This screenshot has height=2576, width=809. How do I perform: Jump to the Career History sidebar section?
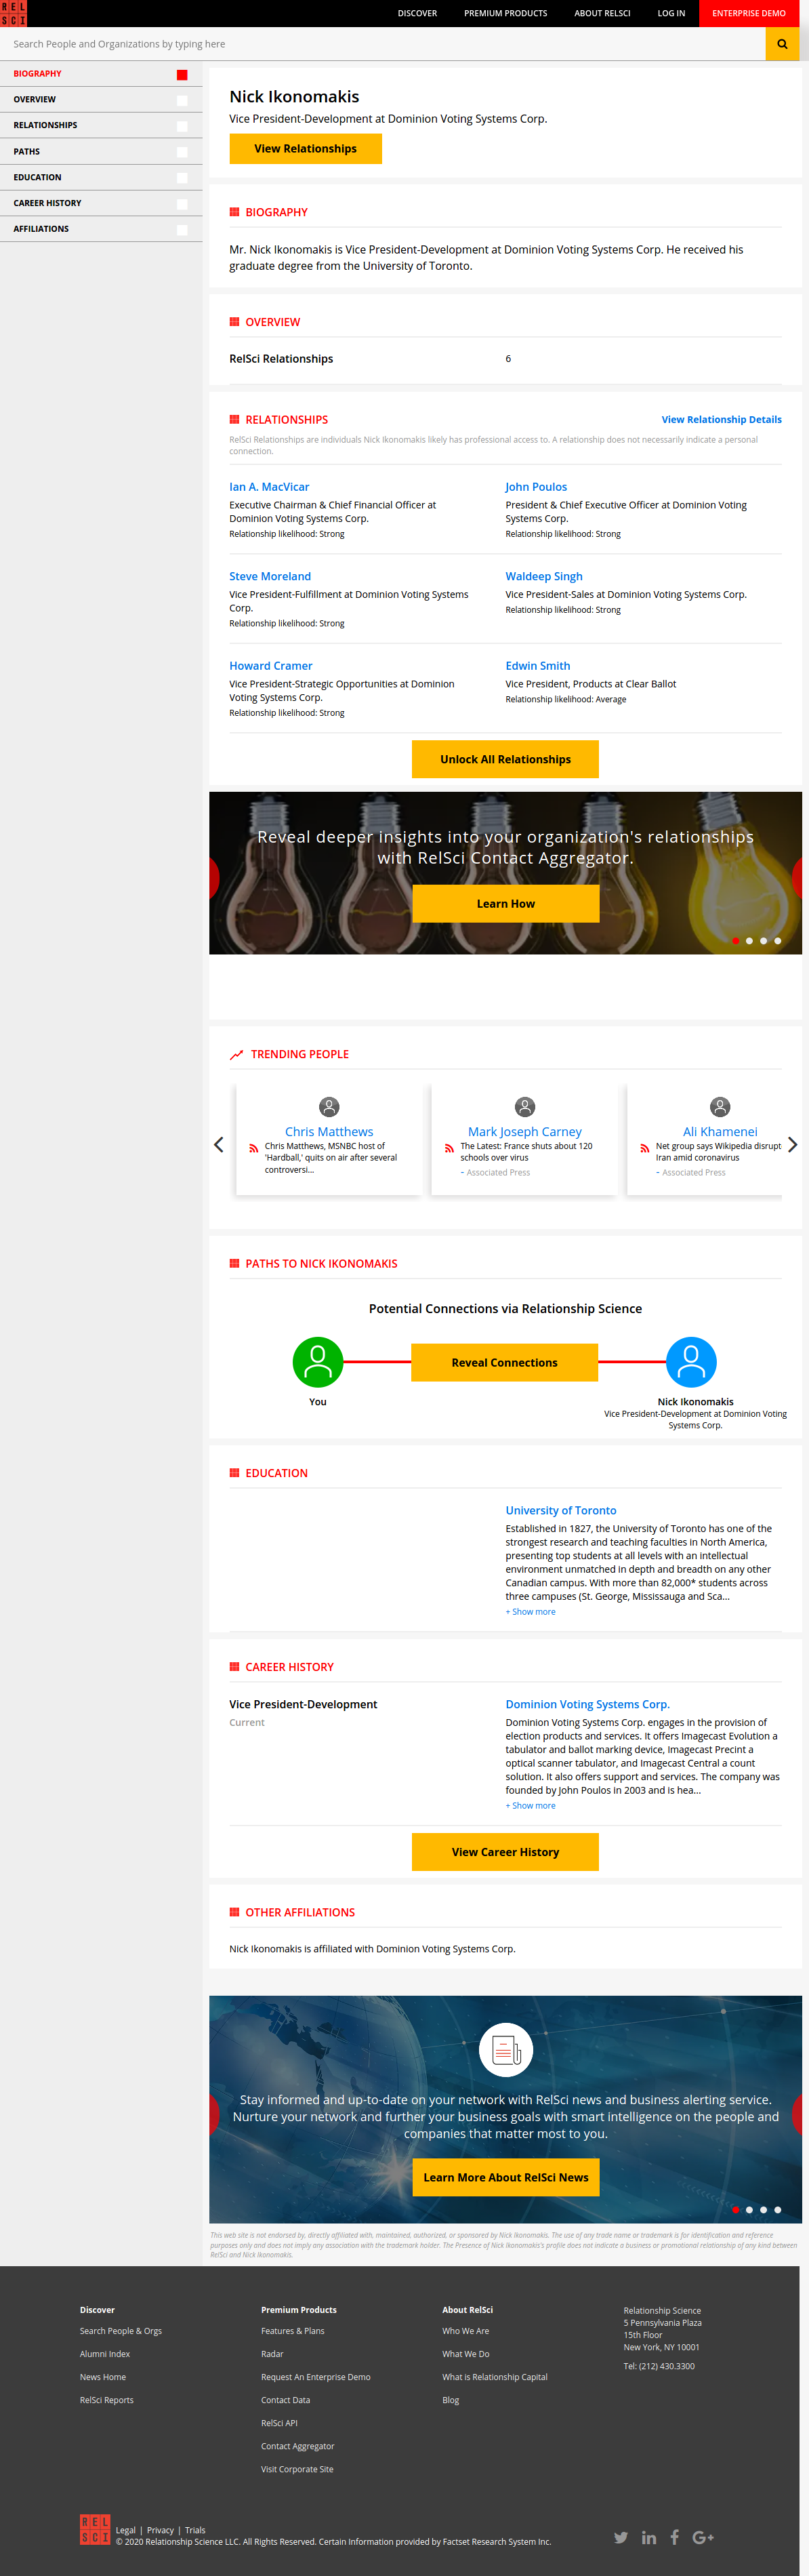click(101, 204)
